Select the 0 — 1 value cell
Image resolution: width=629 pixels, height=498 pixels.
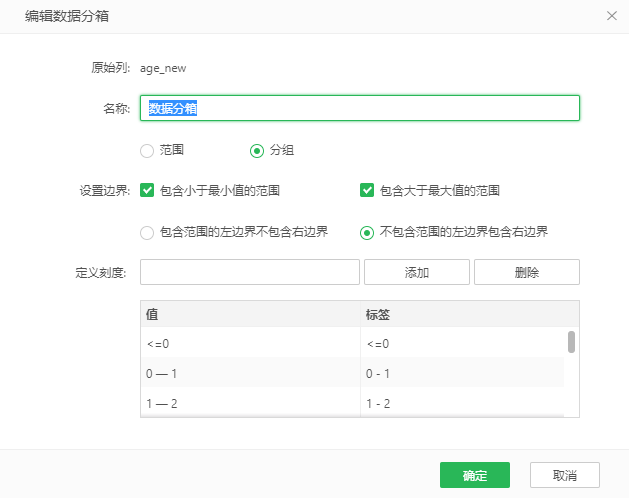point(250,374)
